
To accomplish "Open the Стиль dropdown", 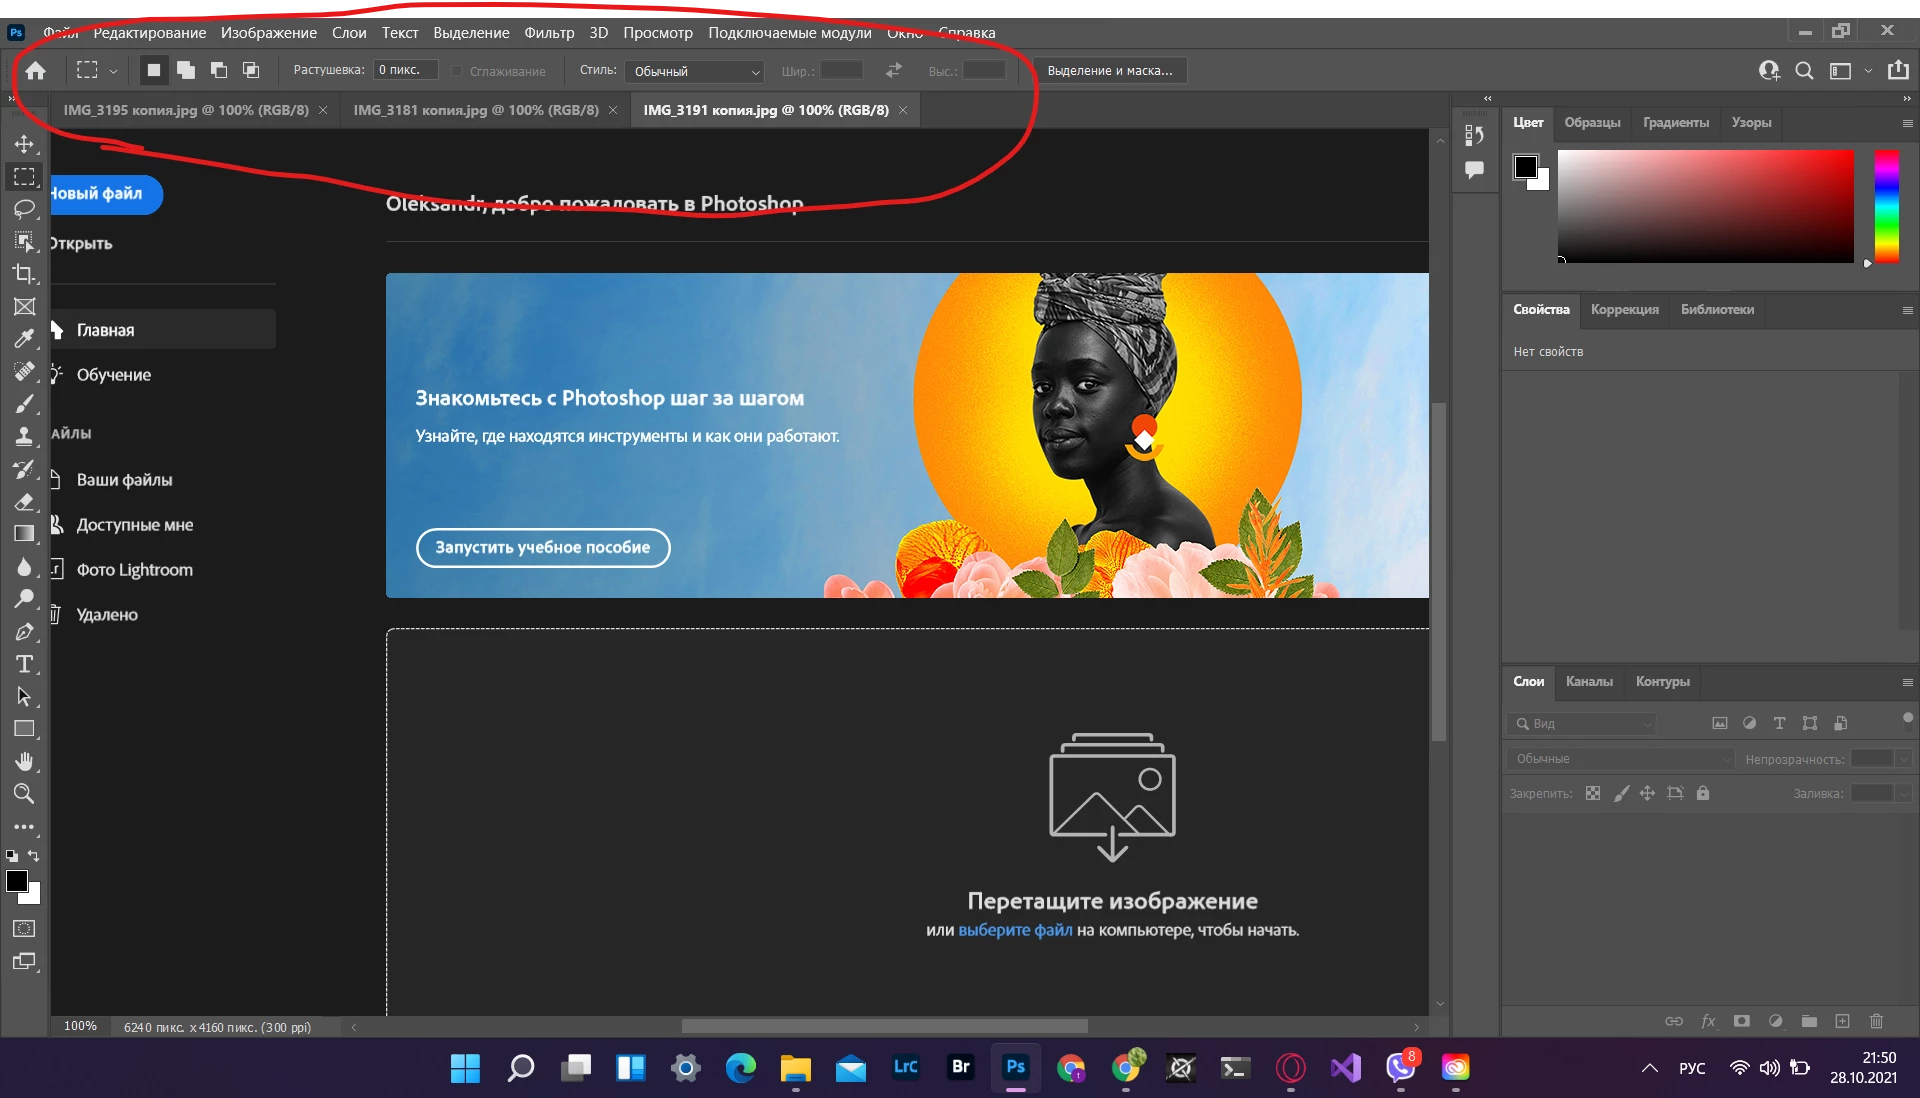I will pyautogui.click(x=695, y=71).
